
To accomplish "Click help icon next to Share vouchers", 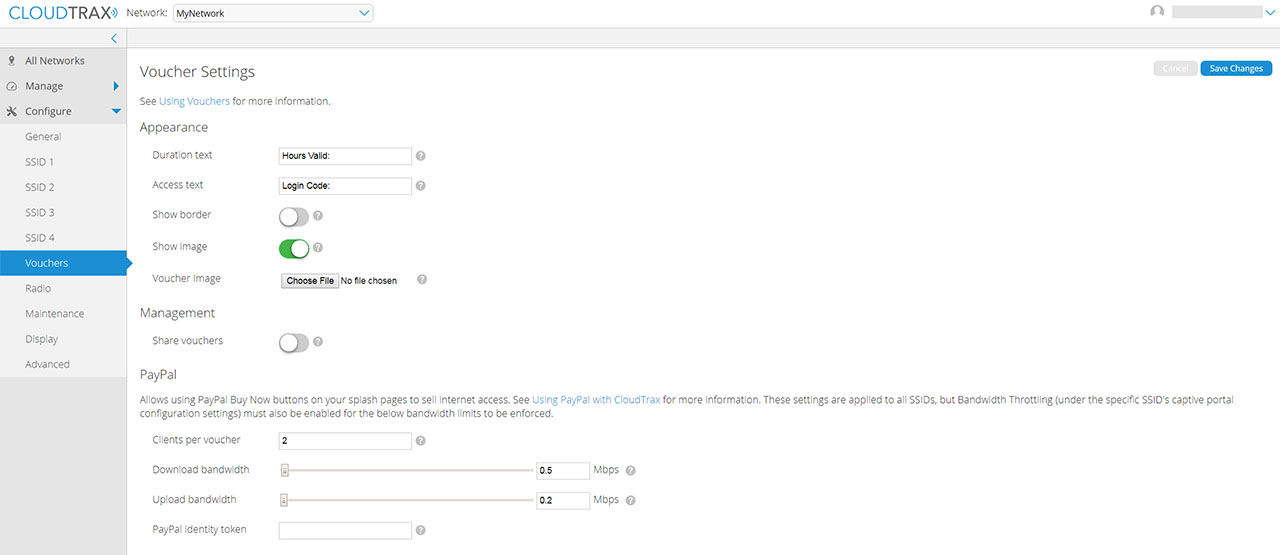I will [318, 342].
